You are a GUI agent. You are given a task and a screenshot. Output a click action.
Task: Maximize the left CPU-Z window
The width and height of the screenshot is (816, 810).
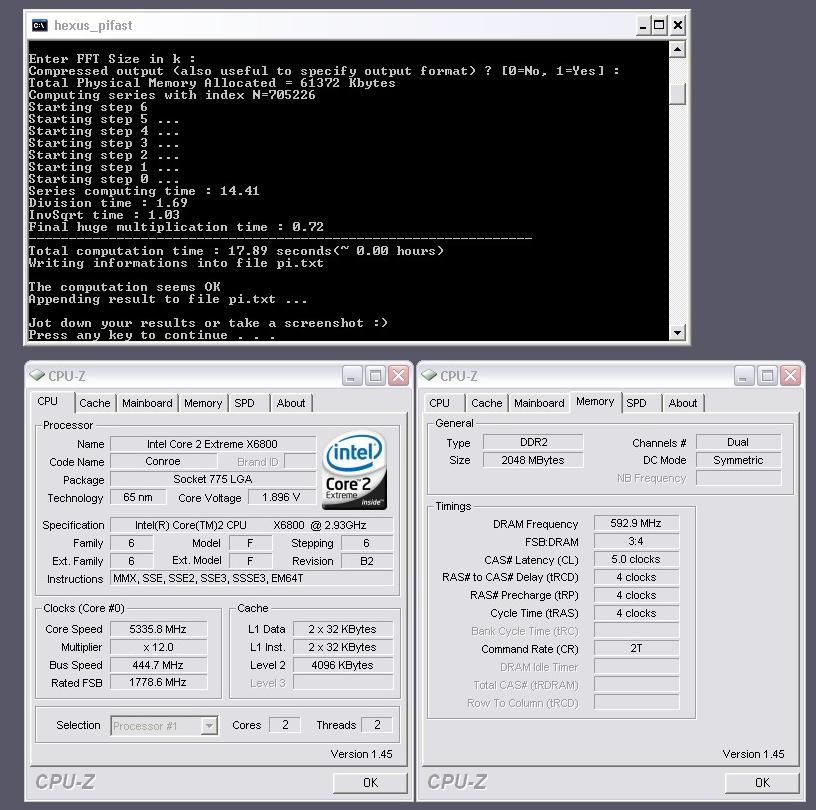tap(375, 376)
